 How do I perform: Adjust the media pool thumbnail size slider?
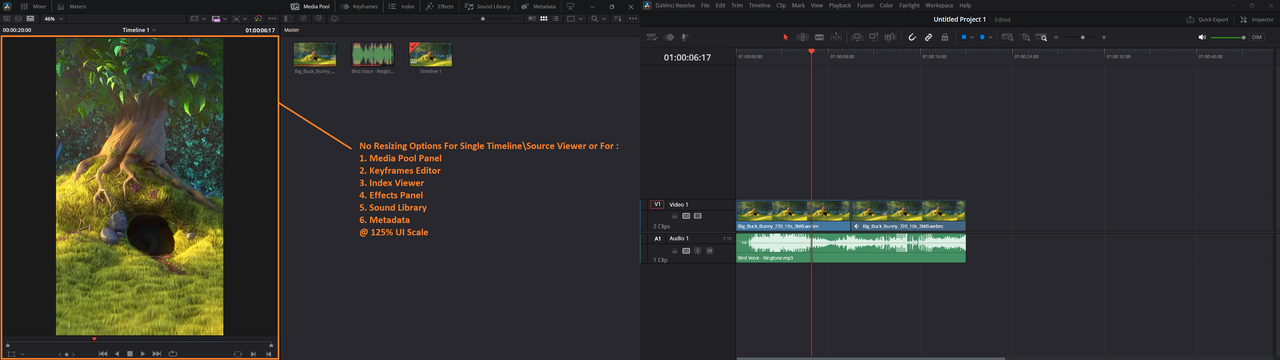[483, 18]
